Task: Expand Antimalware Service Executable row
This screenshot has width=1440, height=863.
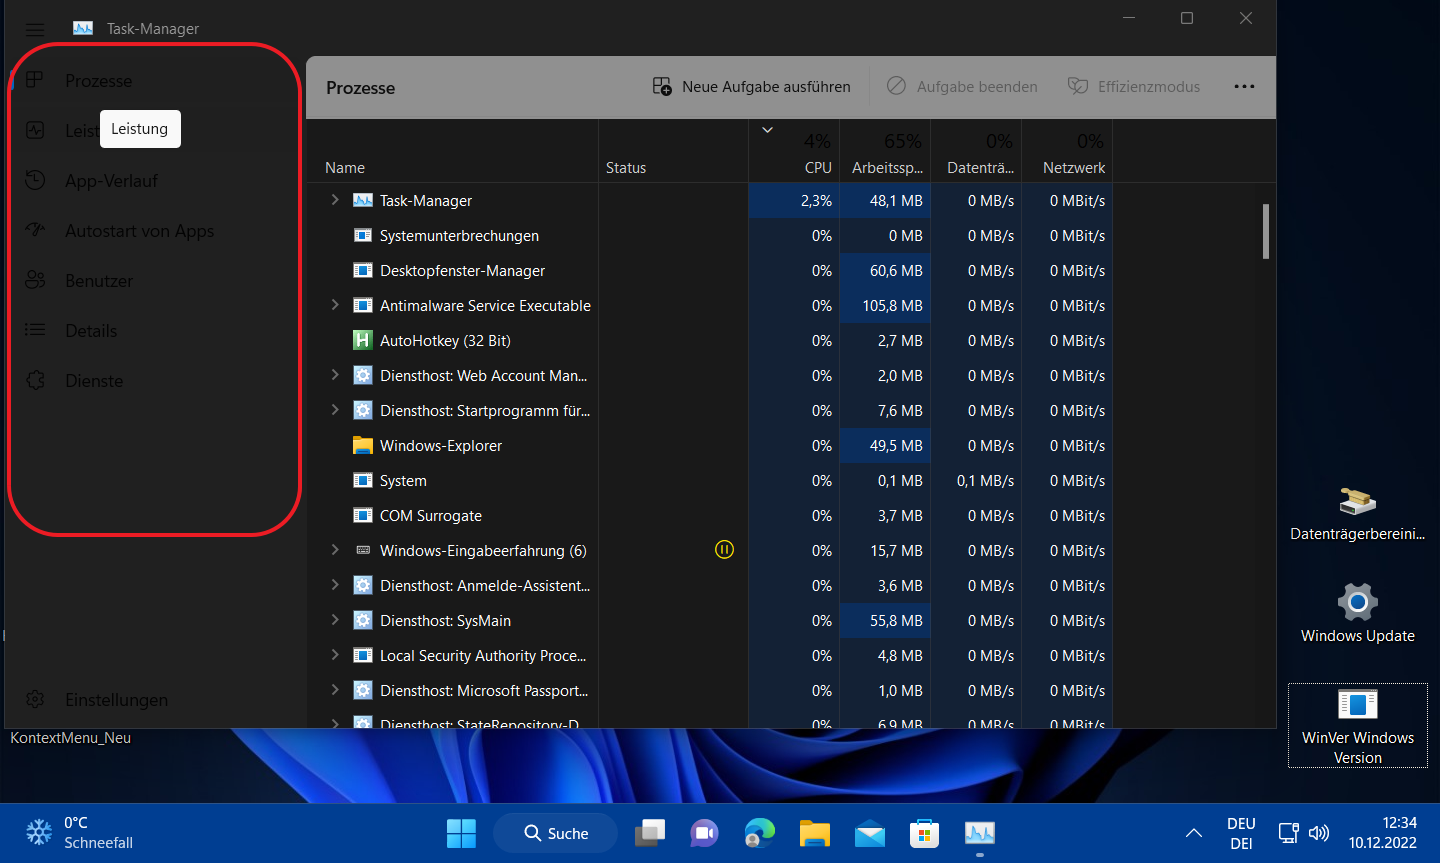Action: pos(335,305)
